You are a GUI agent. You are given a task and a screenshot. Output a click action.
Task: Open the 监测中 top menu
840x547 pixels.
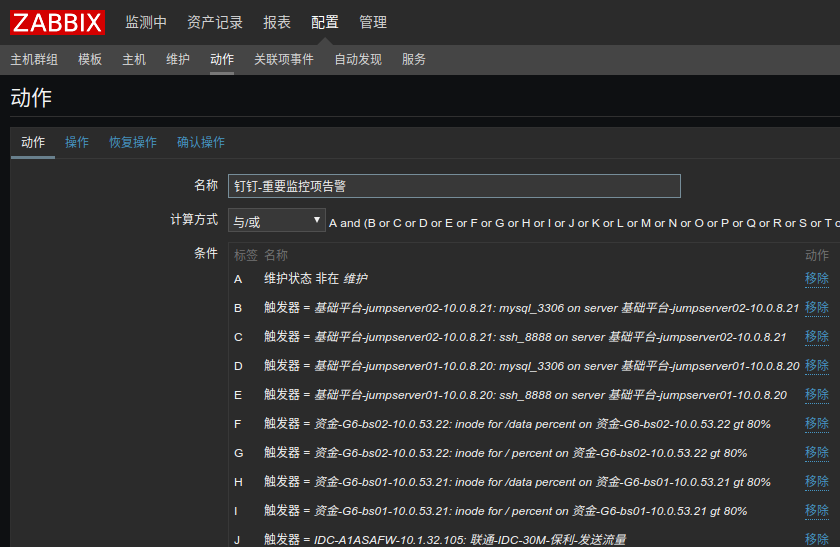click(x=146, y=23)
